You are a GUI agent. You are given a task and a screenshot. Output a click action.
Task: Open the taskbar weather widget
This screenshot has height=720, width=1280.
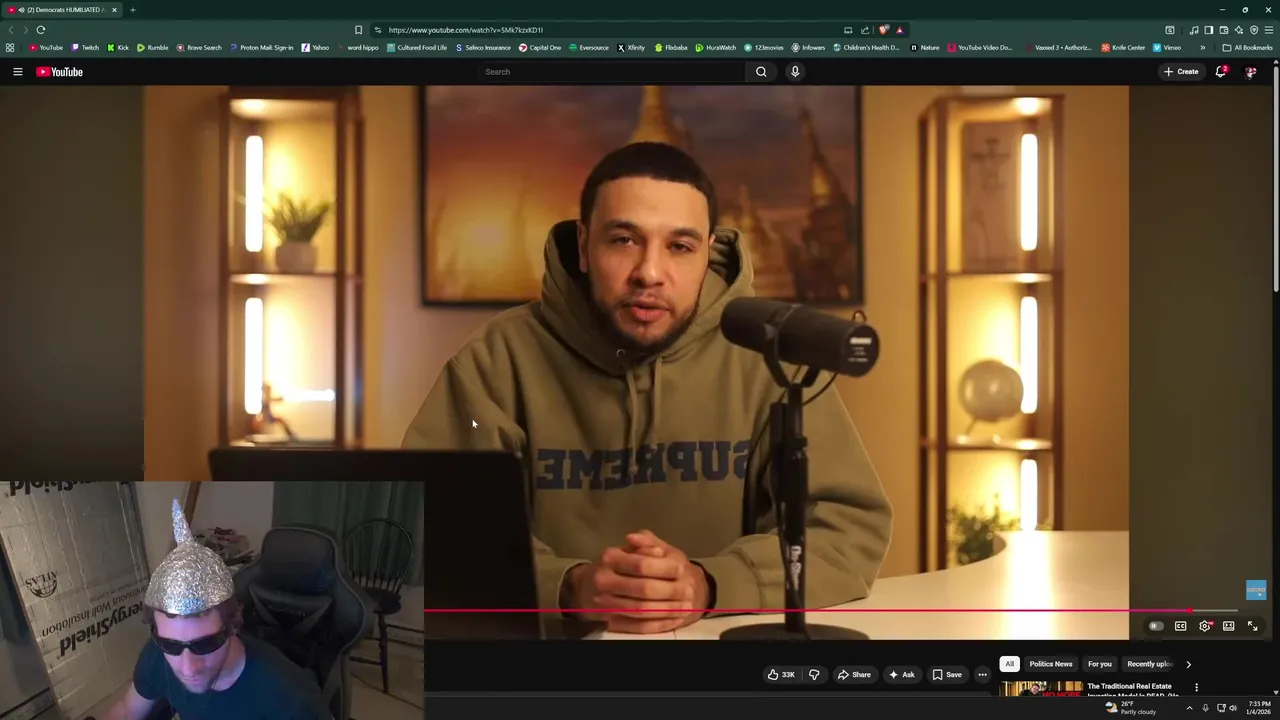pos(1130,708)
